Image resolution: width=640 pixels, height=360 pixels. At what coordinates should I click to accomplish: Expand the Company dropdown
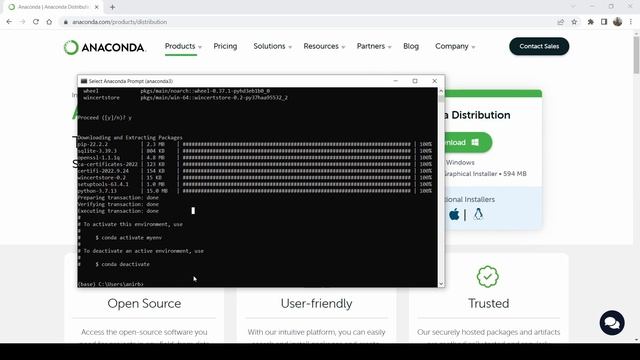(455, 46)
